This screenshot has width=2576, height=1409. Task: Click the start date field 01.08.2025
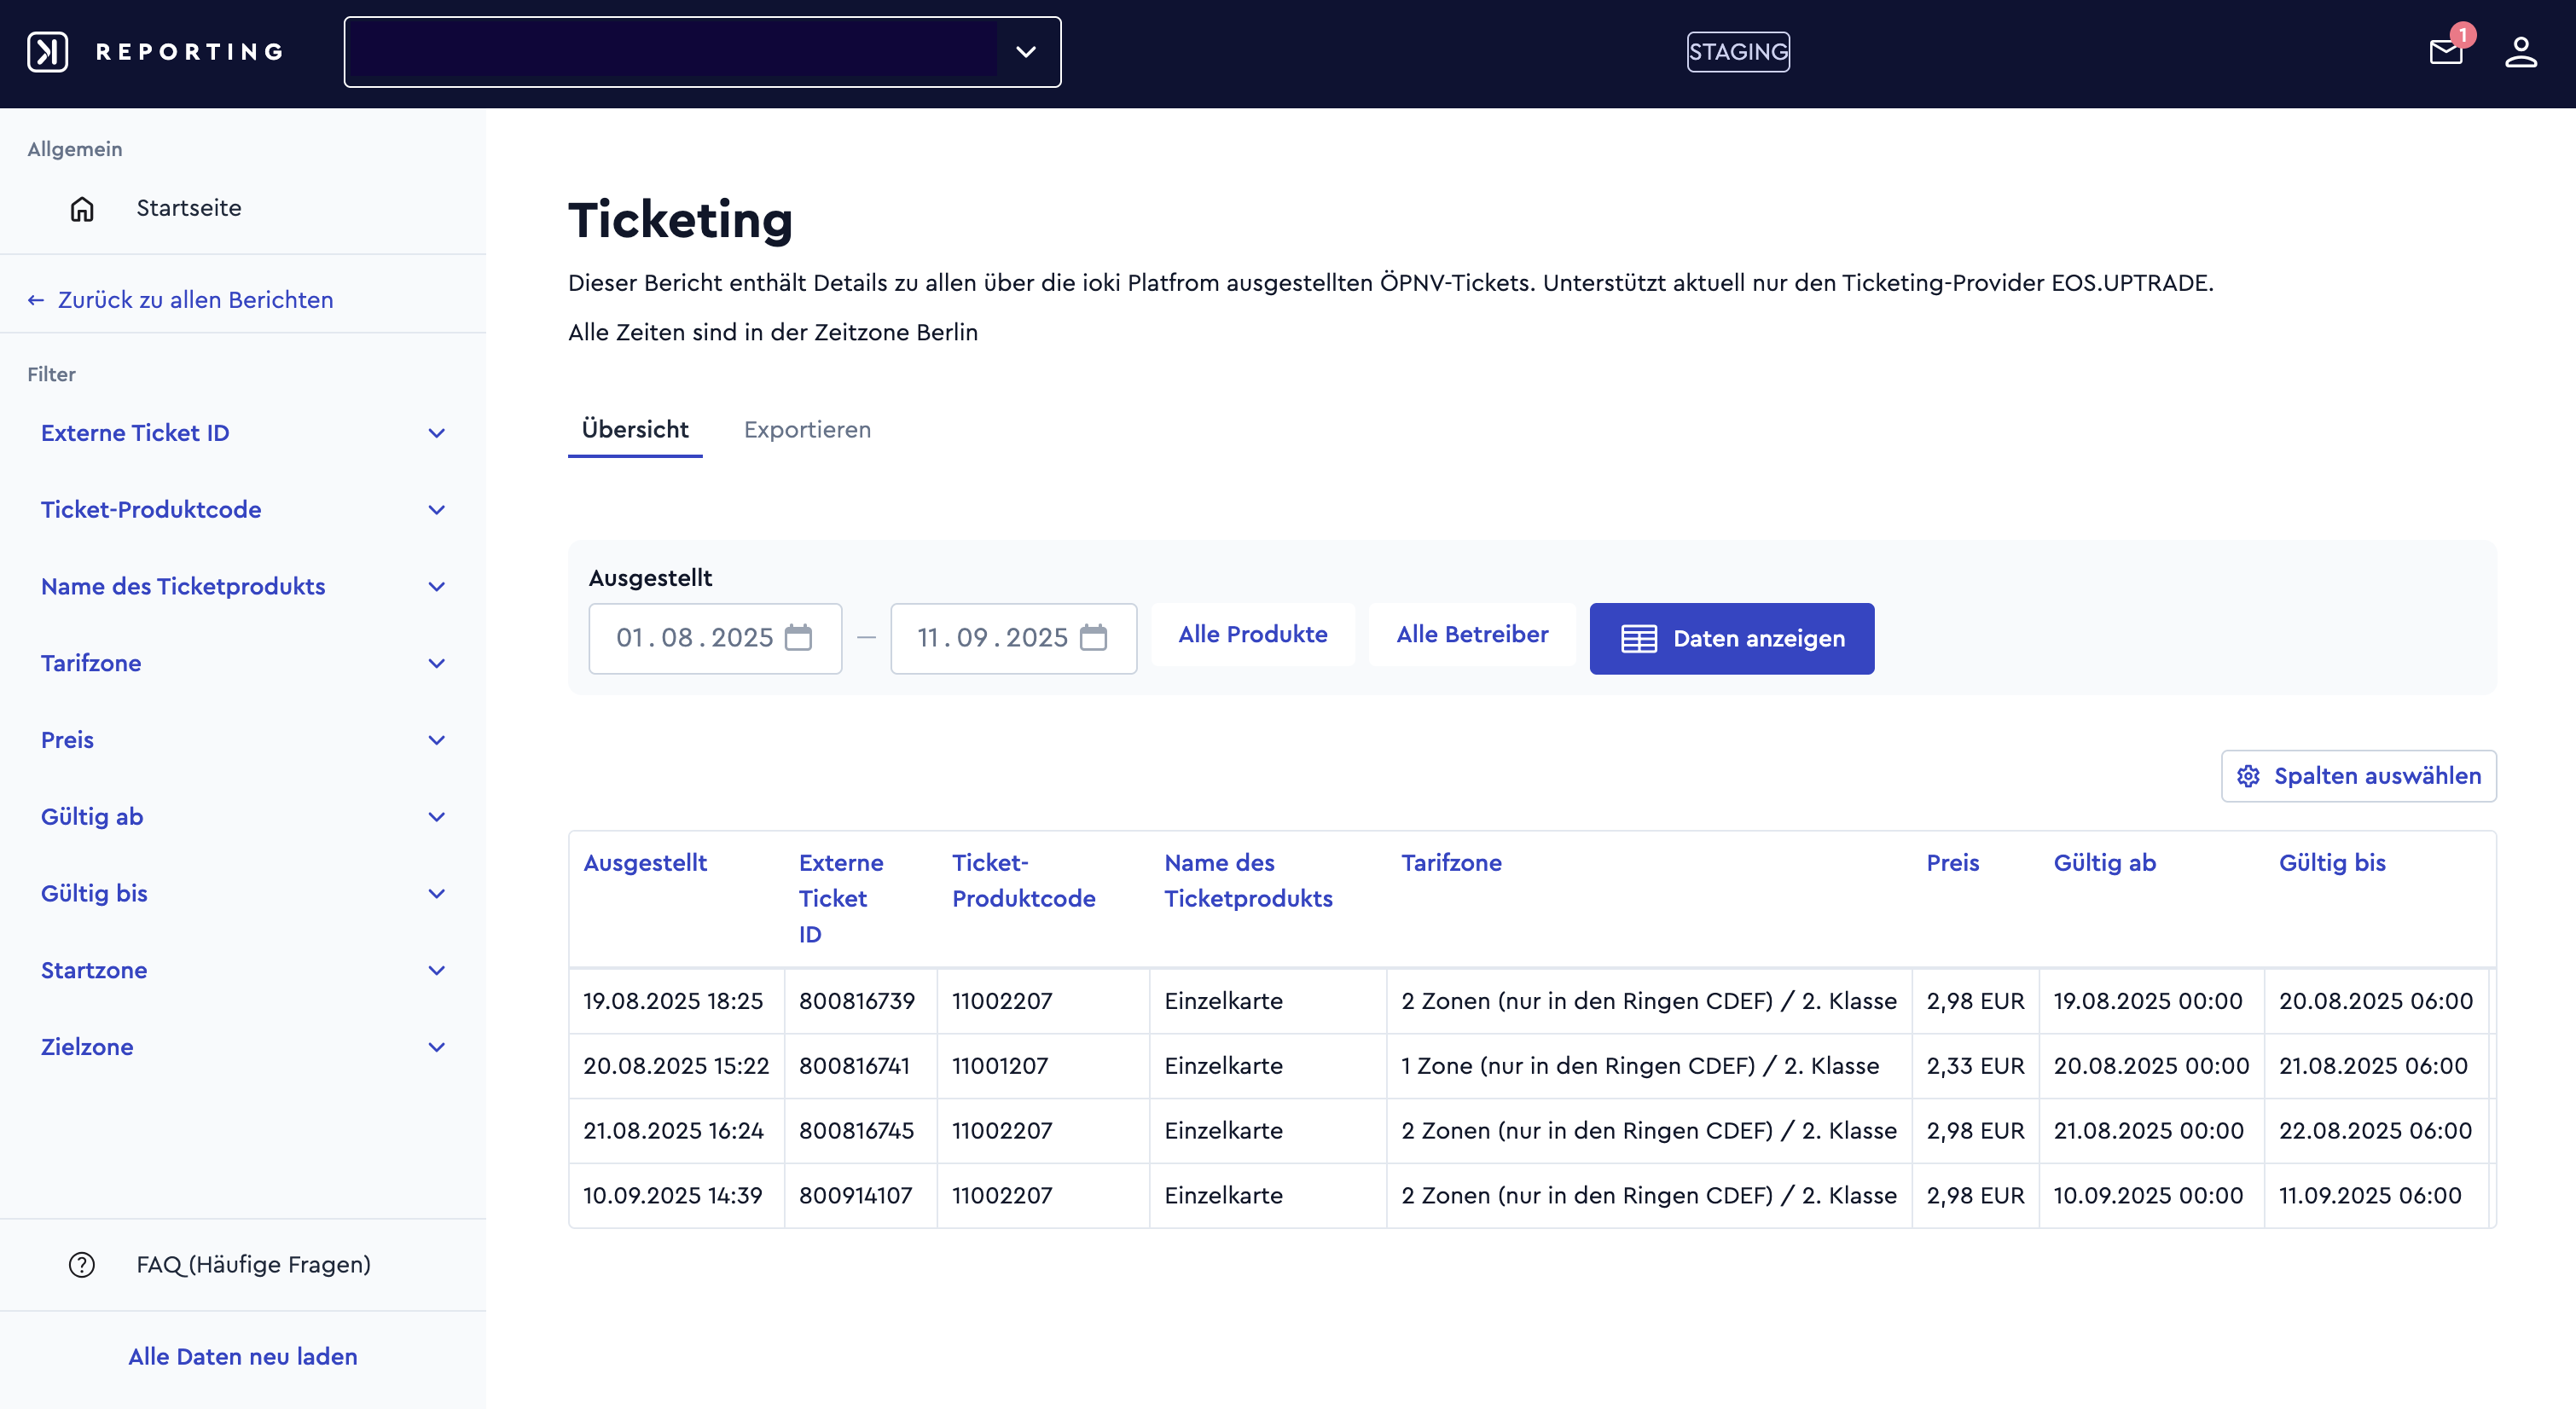tap(715, 638)
